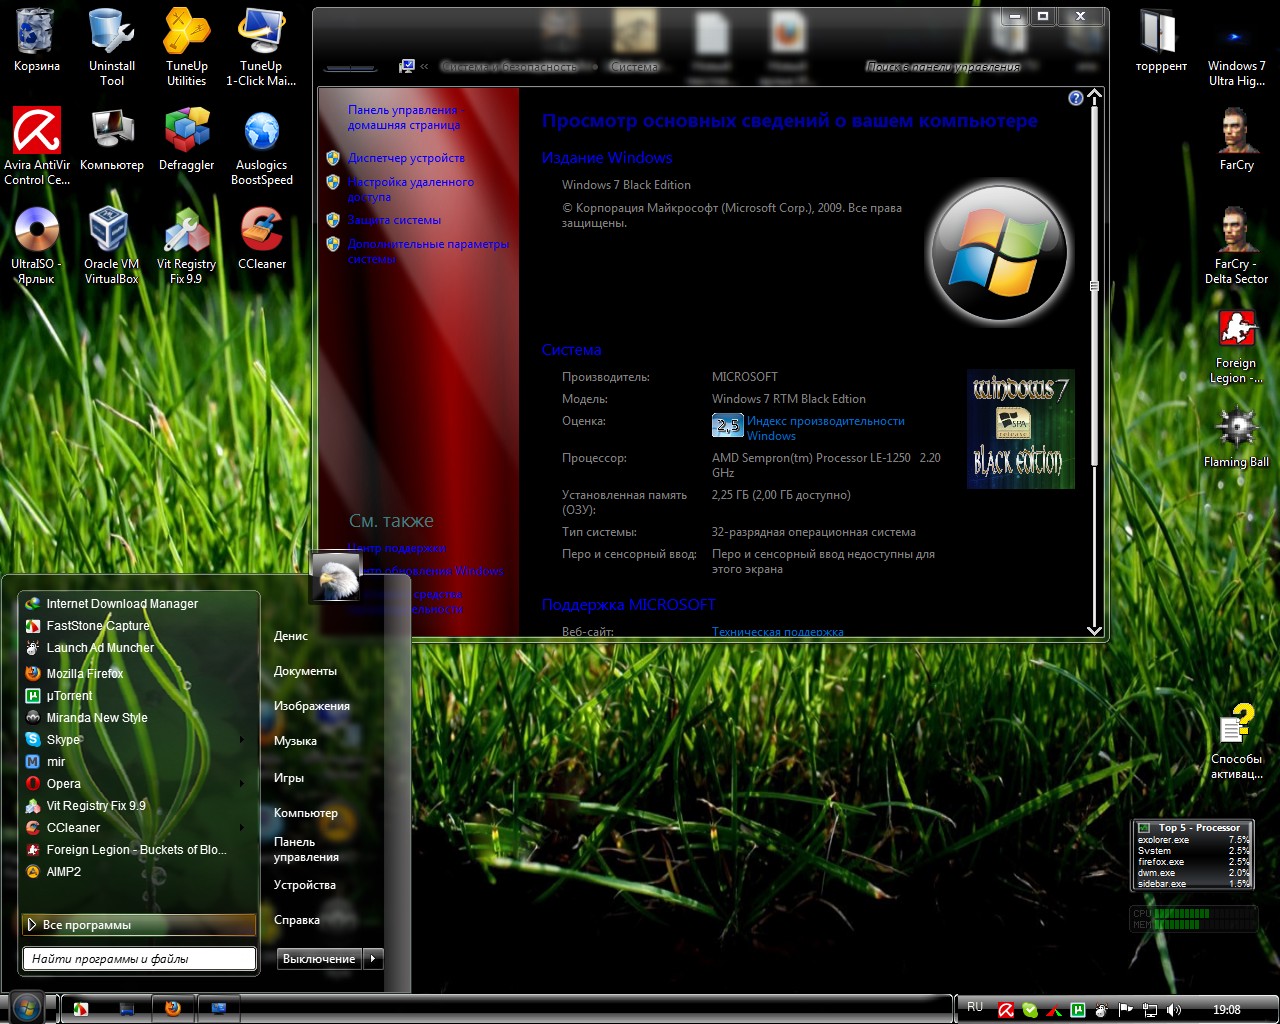Open Панель управления домашняя страница link

click(x=404, y=118)
